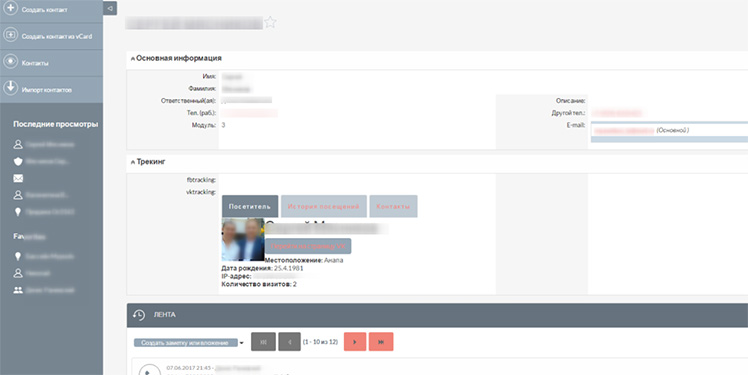Click the E-mail field
Screen dimensions: 748x375
pos(669,130)
